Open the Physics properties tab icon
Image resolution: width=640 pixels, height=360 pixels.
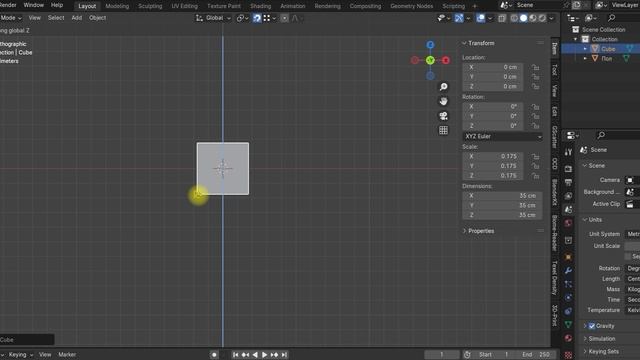point(568,297)
